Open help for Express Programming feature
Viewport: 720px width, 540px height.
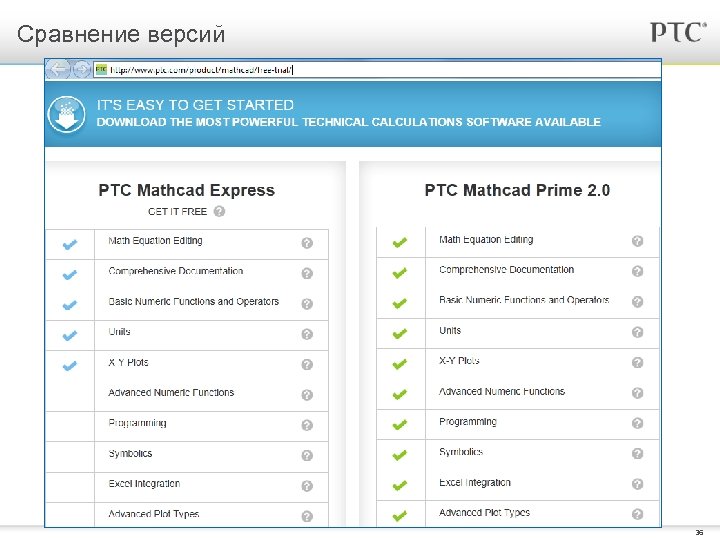point(307,425)
